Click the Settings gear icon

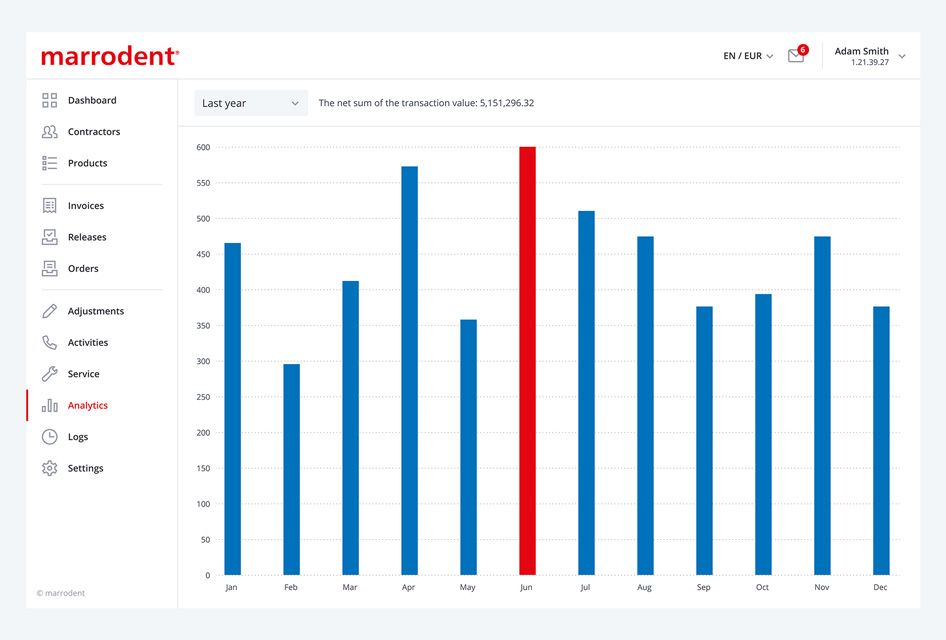[x=49, y=468]
